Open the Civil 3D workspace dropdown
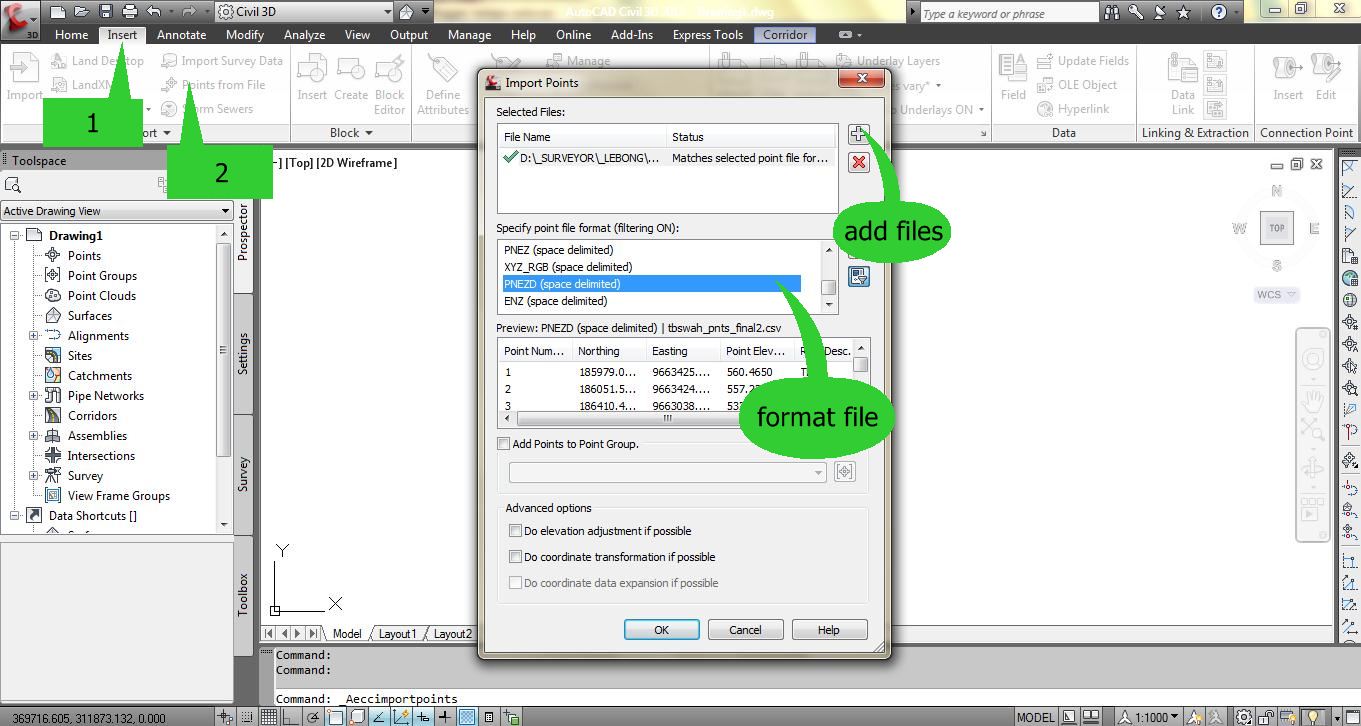Screen dimensions: 1361x726 pos(386,12)
